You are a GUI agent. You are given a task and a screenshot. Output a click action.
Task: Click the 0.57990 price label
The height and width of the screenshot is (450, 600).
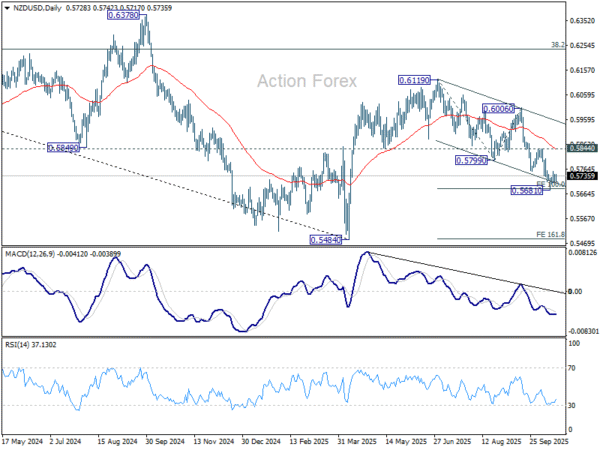[x=470, y=160]
